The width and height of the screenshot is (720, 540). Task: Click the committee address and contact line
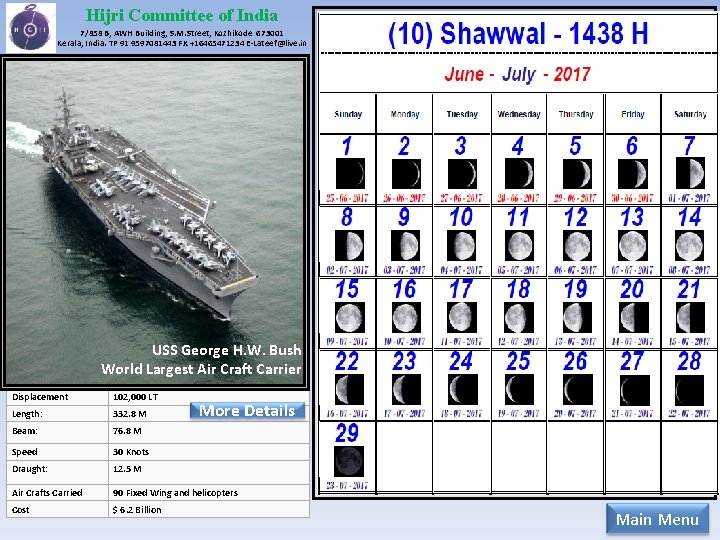(x=182, y=38)
